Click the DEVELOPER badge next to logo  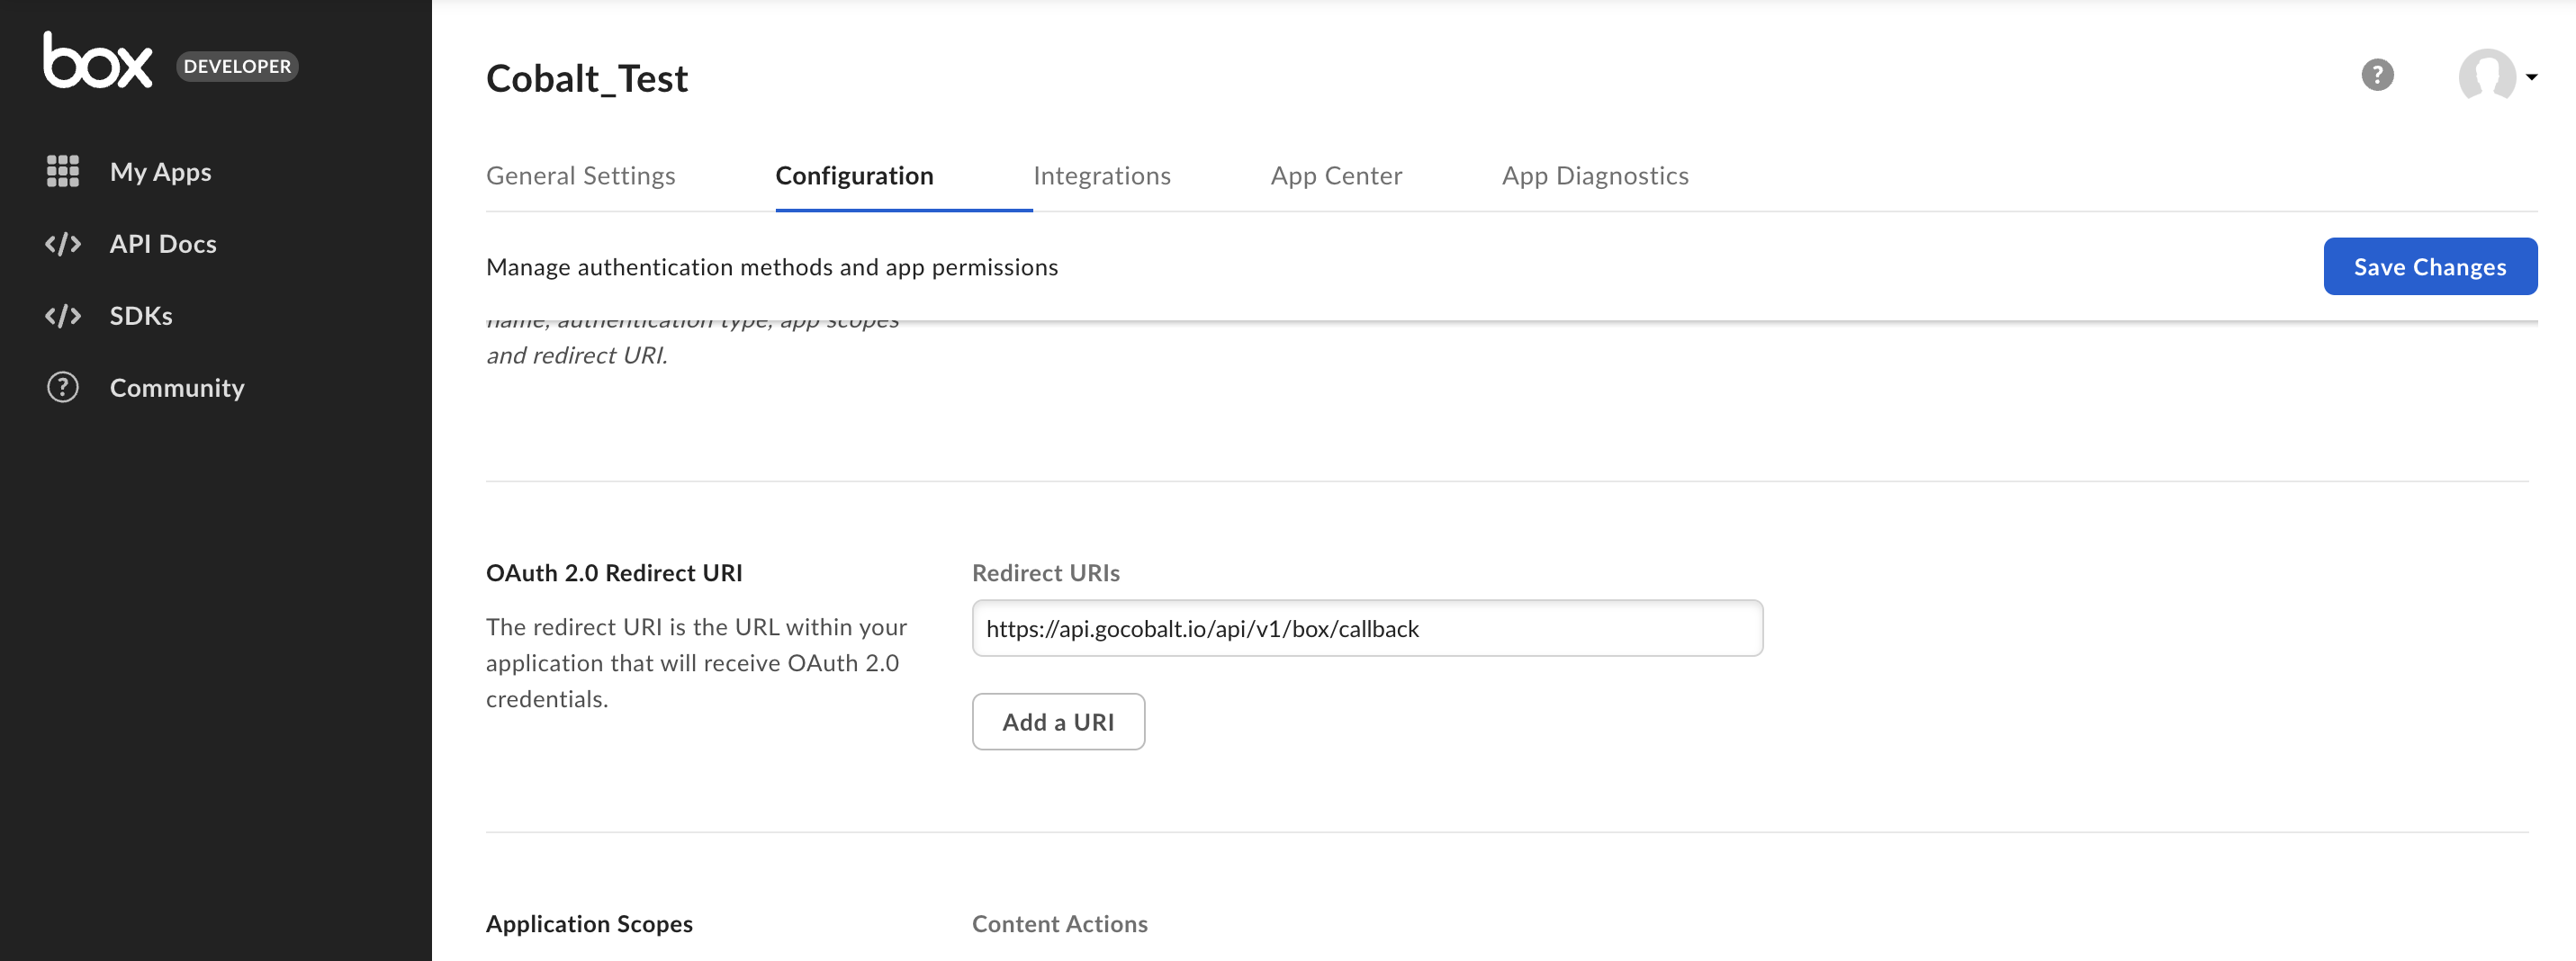[x=237, y=66]
